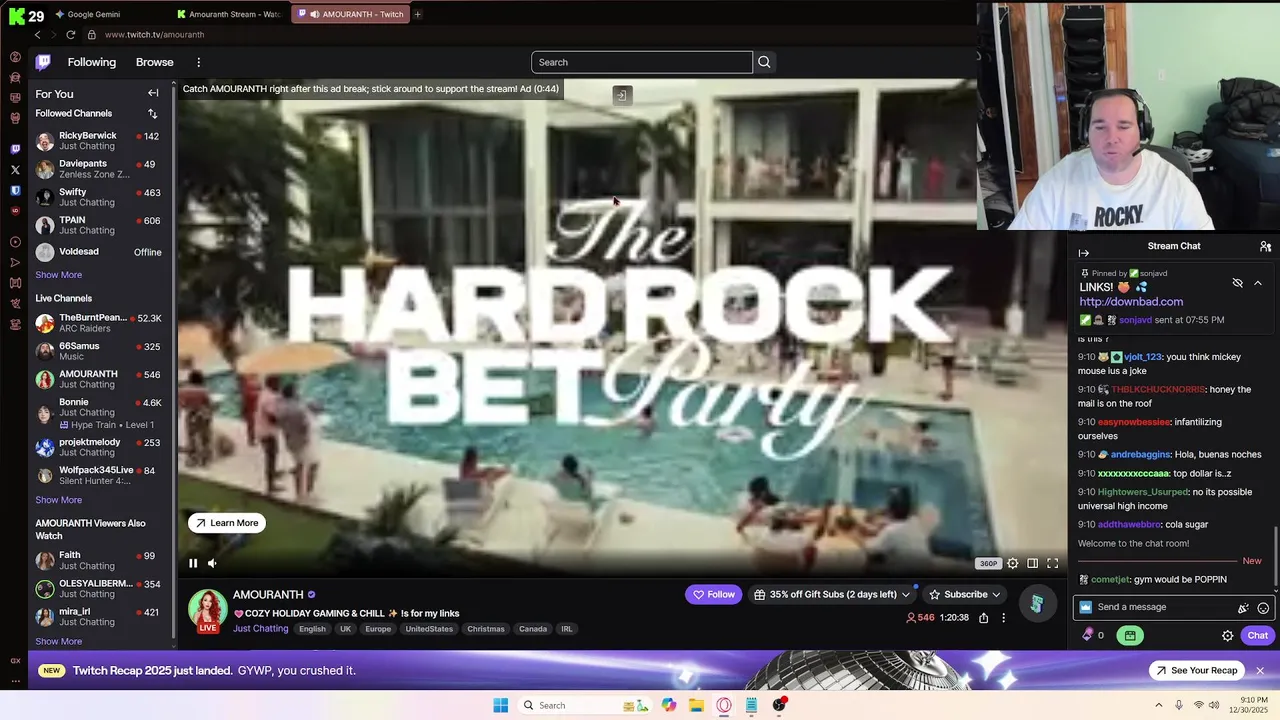Pause the stream video
This screenshot has width=1280, height=720.
tap(193, 563)
